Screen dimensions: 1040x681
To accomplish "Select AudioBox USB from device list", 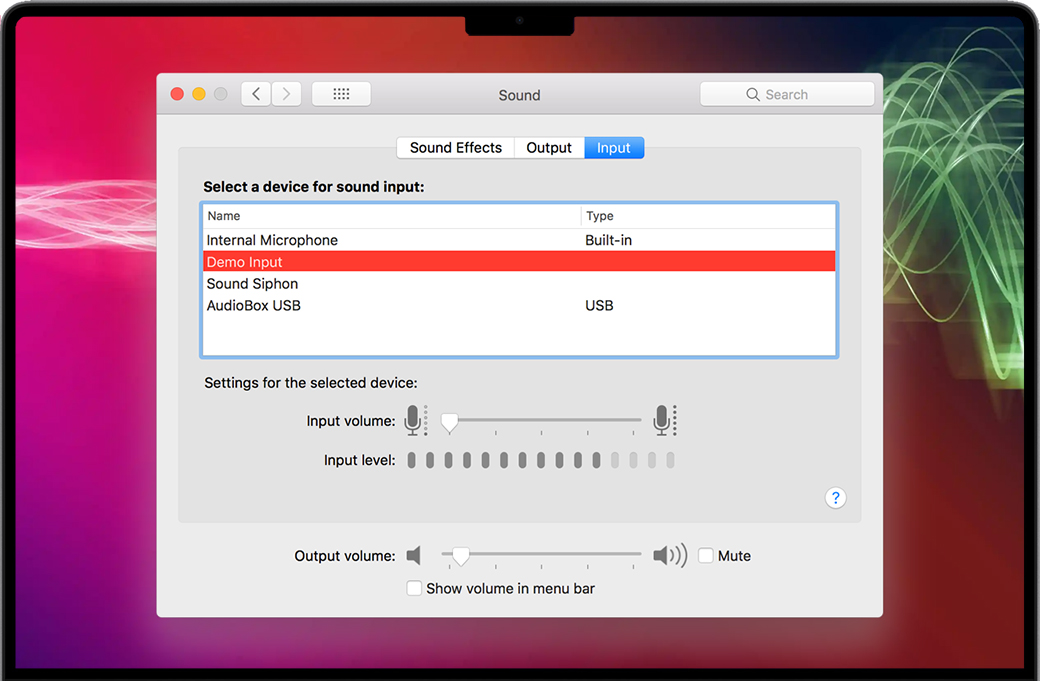I will pyautogui.click(x=254, y=306).
